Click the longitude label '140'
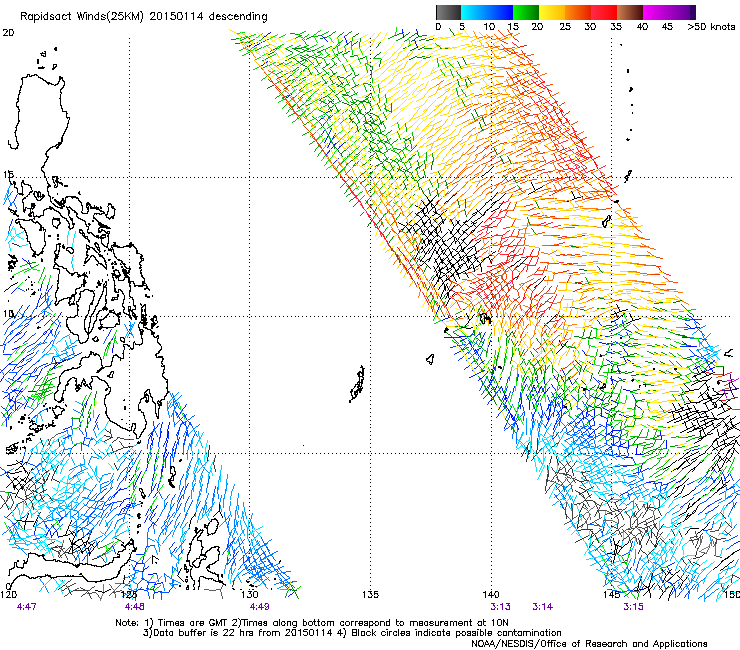 click(x=491, y=594)
